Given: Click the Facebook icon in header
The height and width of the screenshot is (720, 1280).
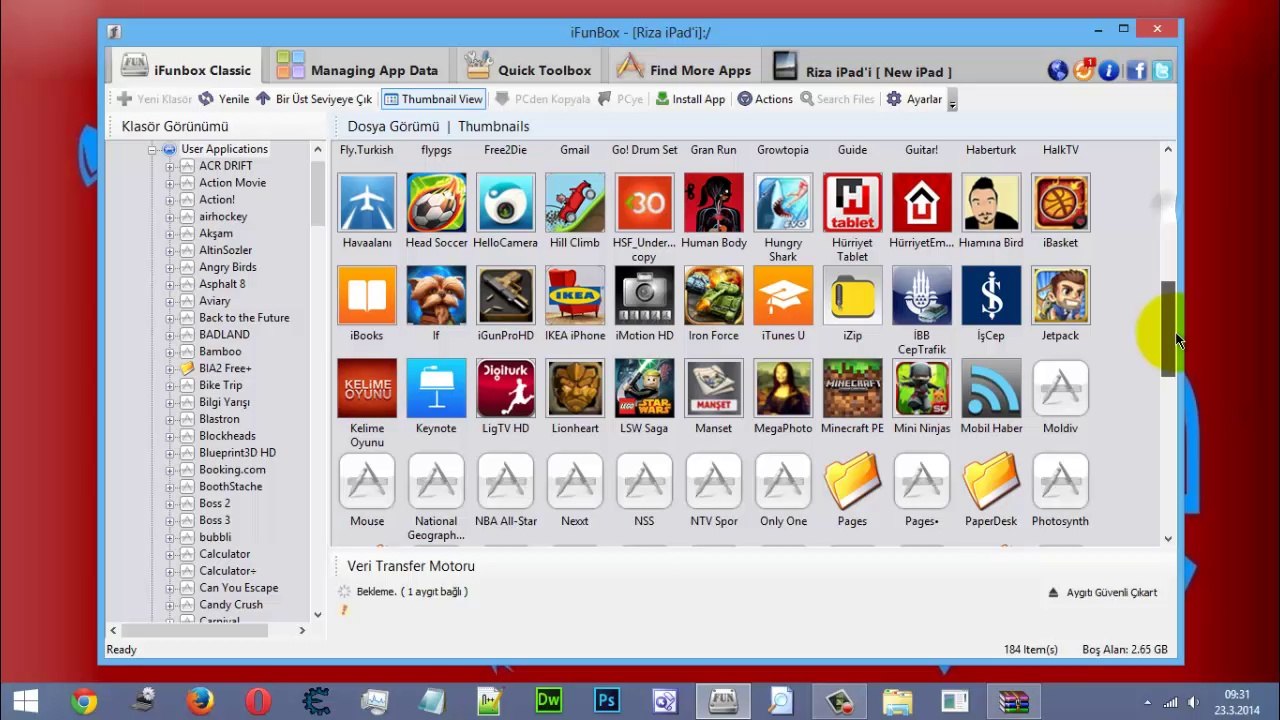Looking at the screenshot, I should (1136, 70).
